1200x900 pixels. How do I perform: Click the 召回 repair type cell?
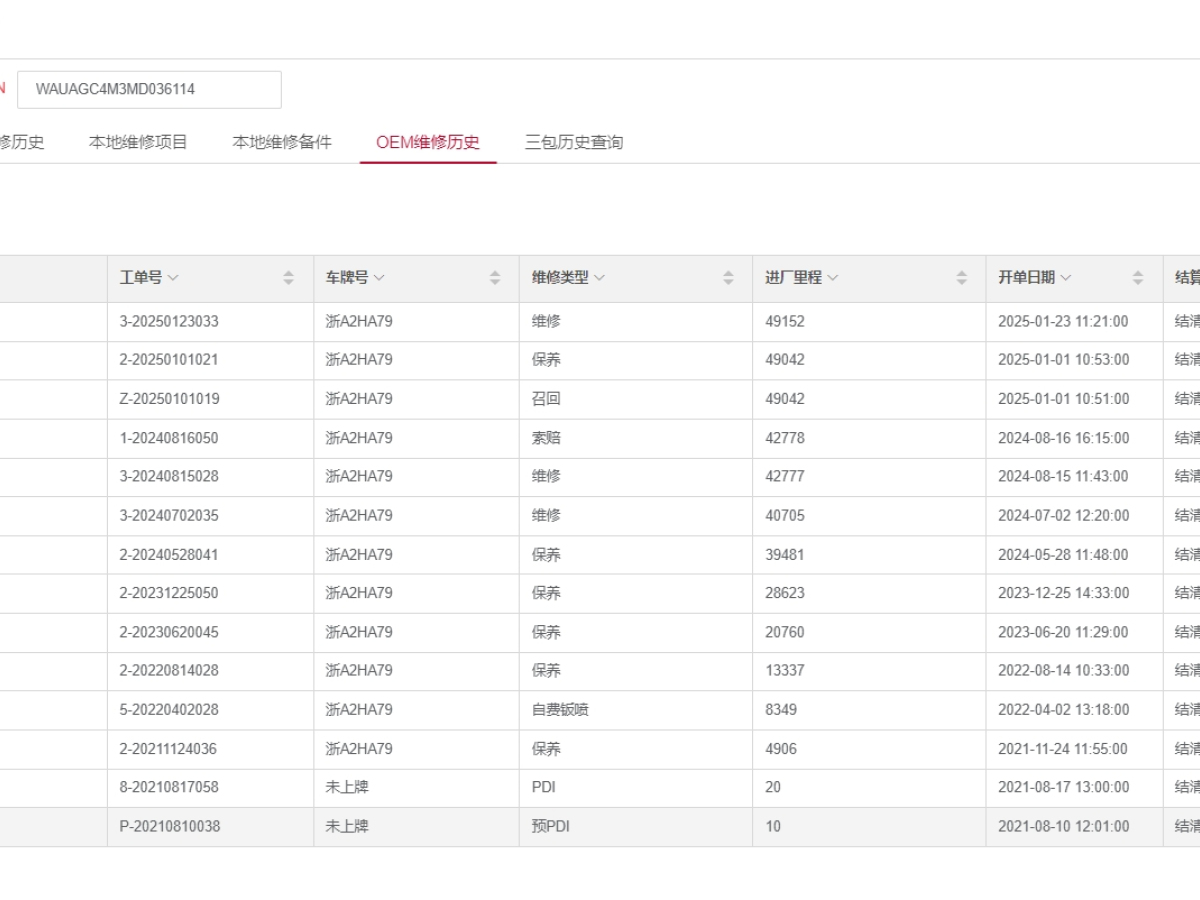(546, 398)
